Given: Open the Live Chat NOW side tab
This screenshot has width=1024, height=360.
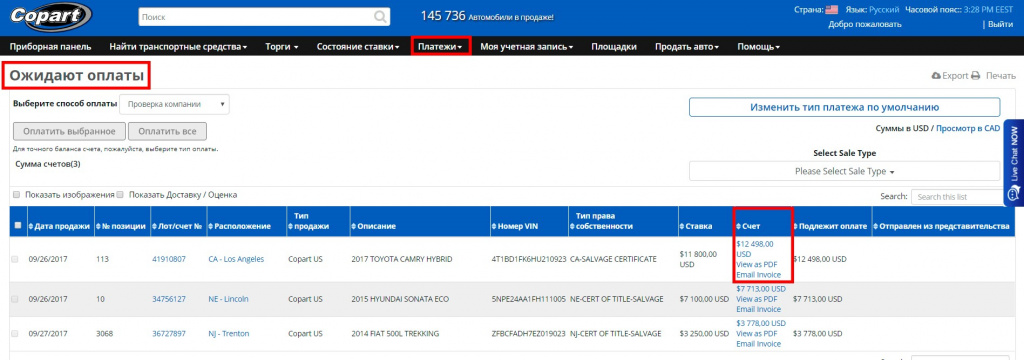Looking at the screenshot, I should pos(1014,163).
